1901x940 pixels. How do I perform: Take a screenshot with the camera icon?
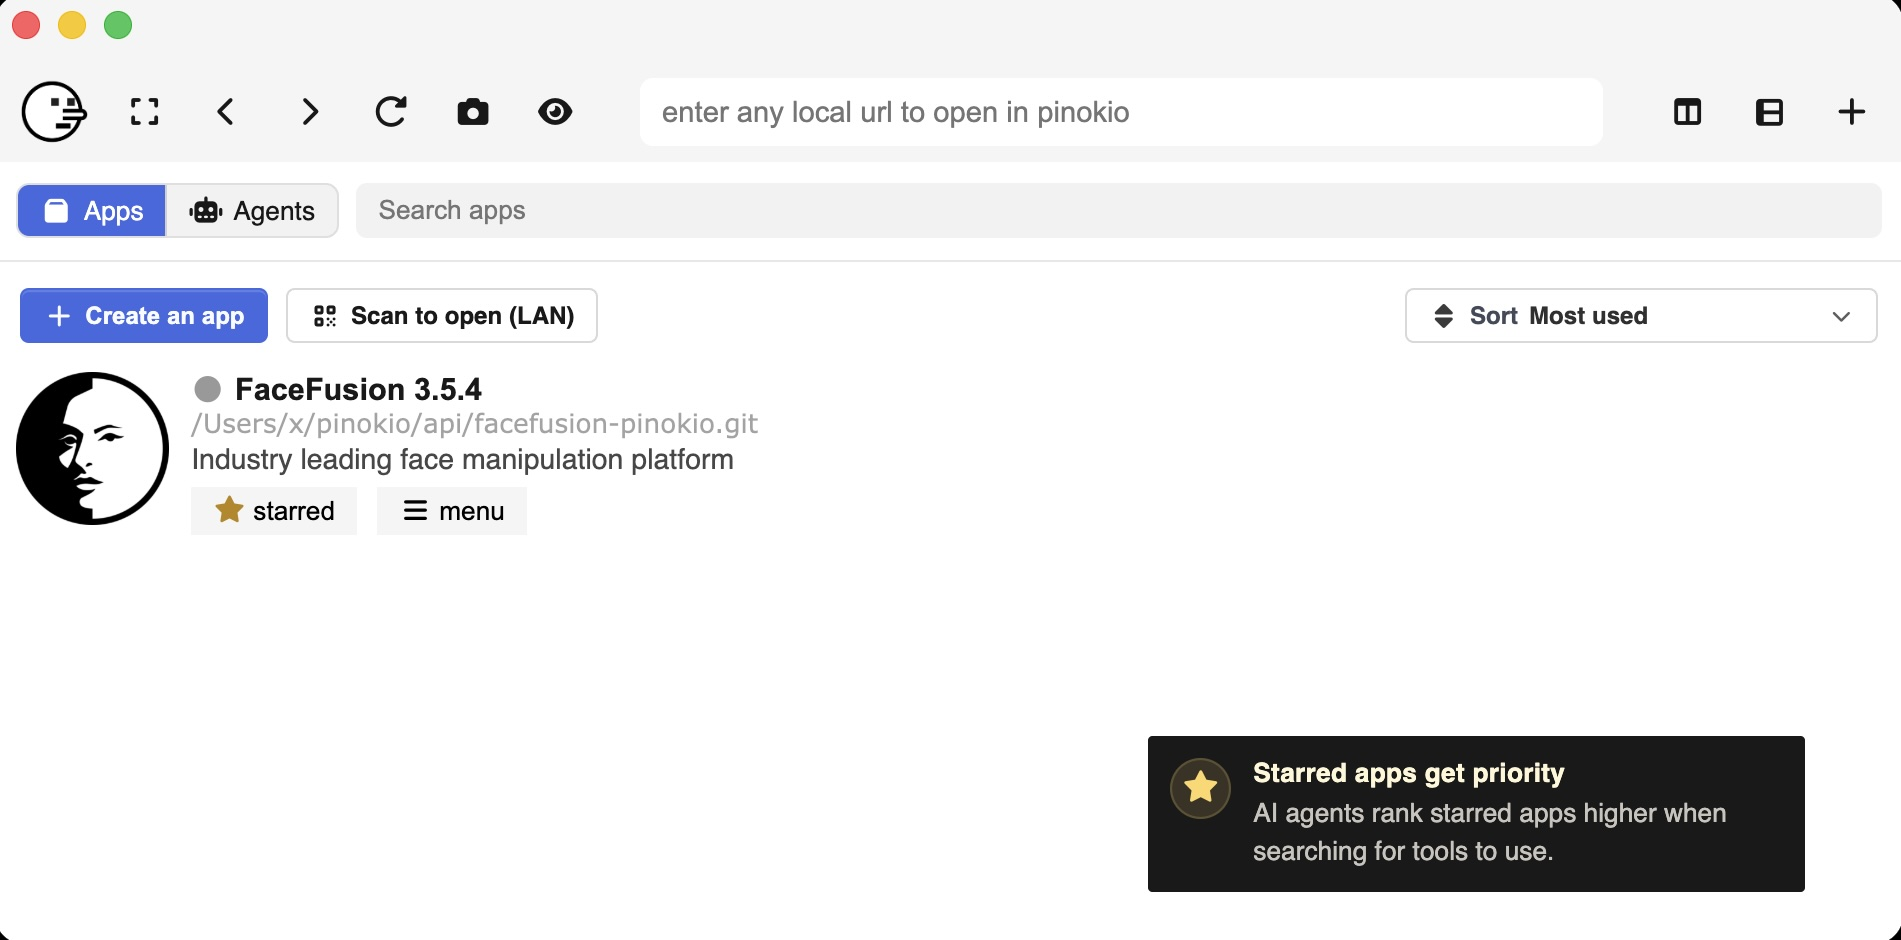pyautogui.click(x=473, y=112)
